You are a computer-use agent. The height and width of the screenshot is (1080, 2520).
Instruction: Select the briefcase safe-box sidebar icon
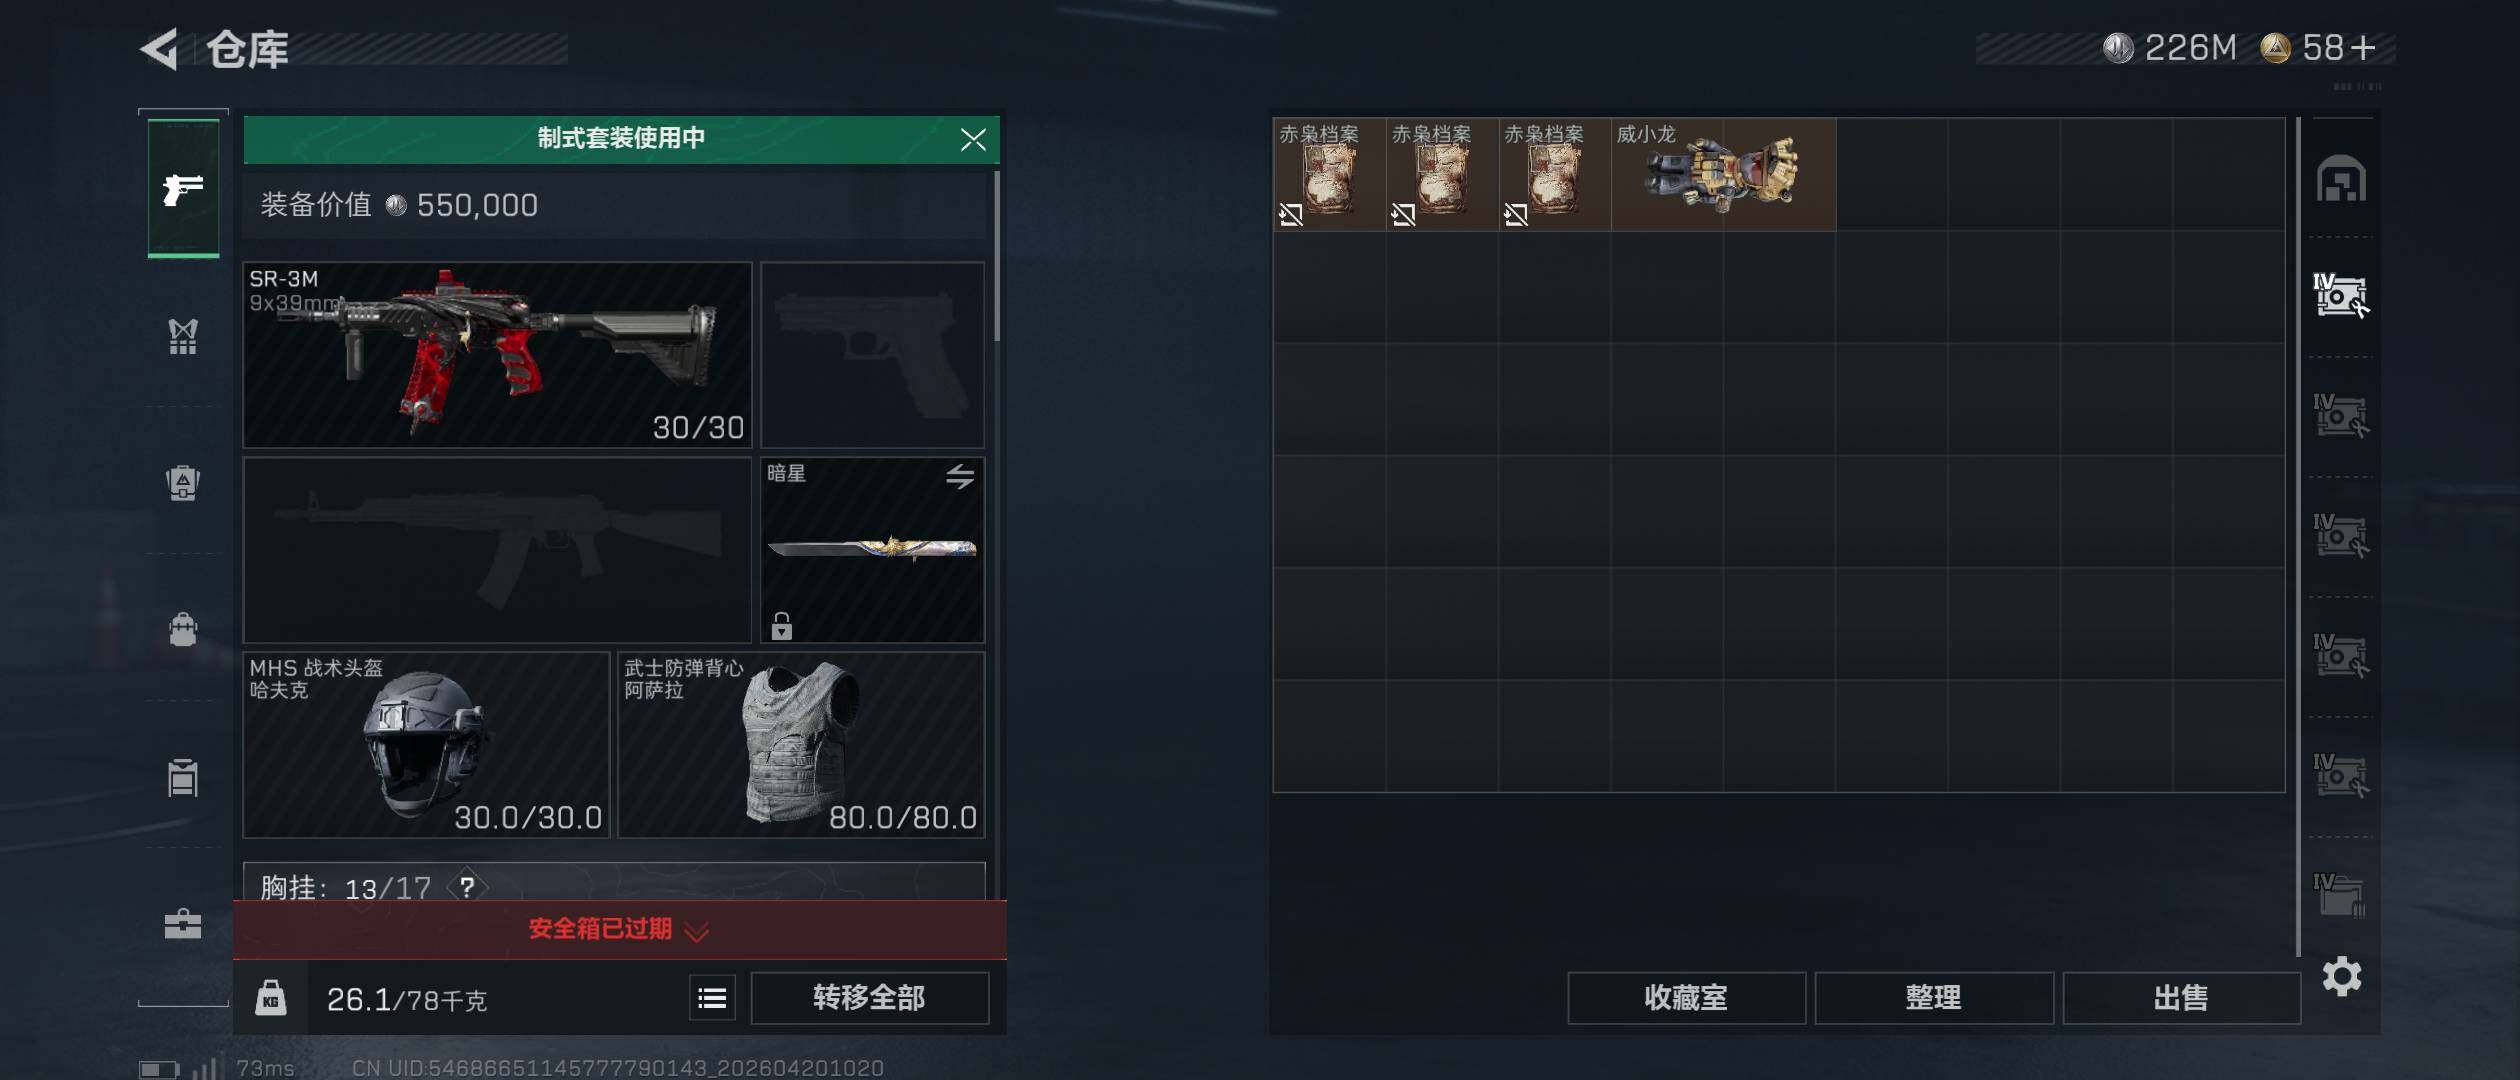pos(183,924)
